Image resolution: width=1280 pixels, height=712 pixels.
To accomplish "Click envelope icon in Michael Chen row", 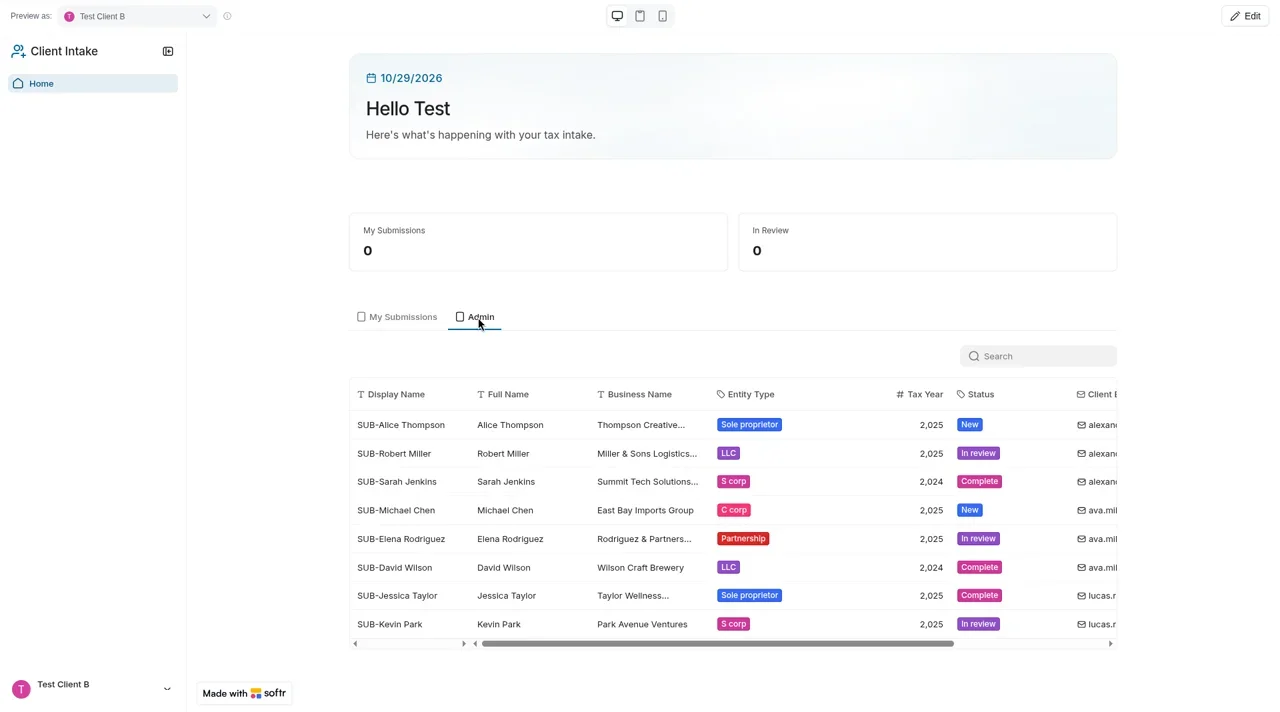I will point(1081,510).
